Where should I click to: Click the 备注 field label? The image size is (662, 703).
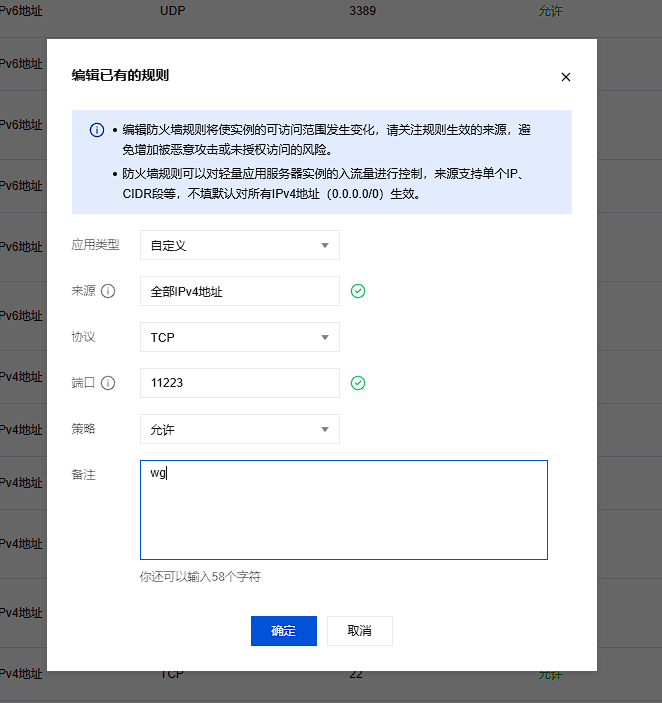pyautogui.click(x=83, y=474)
